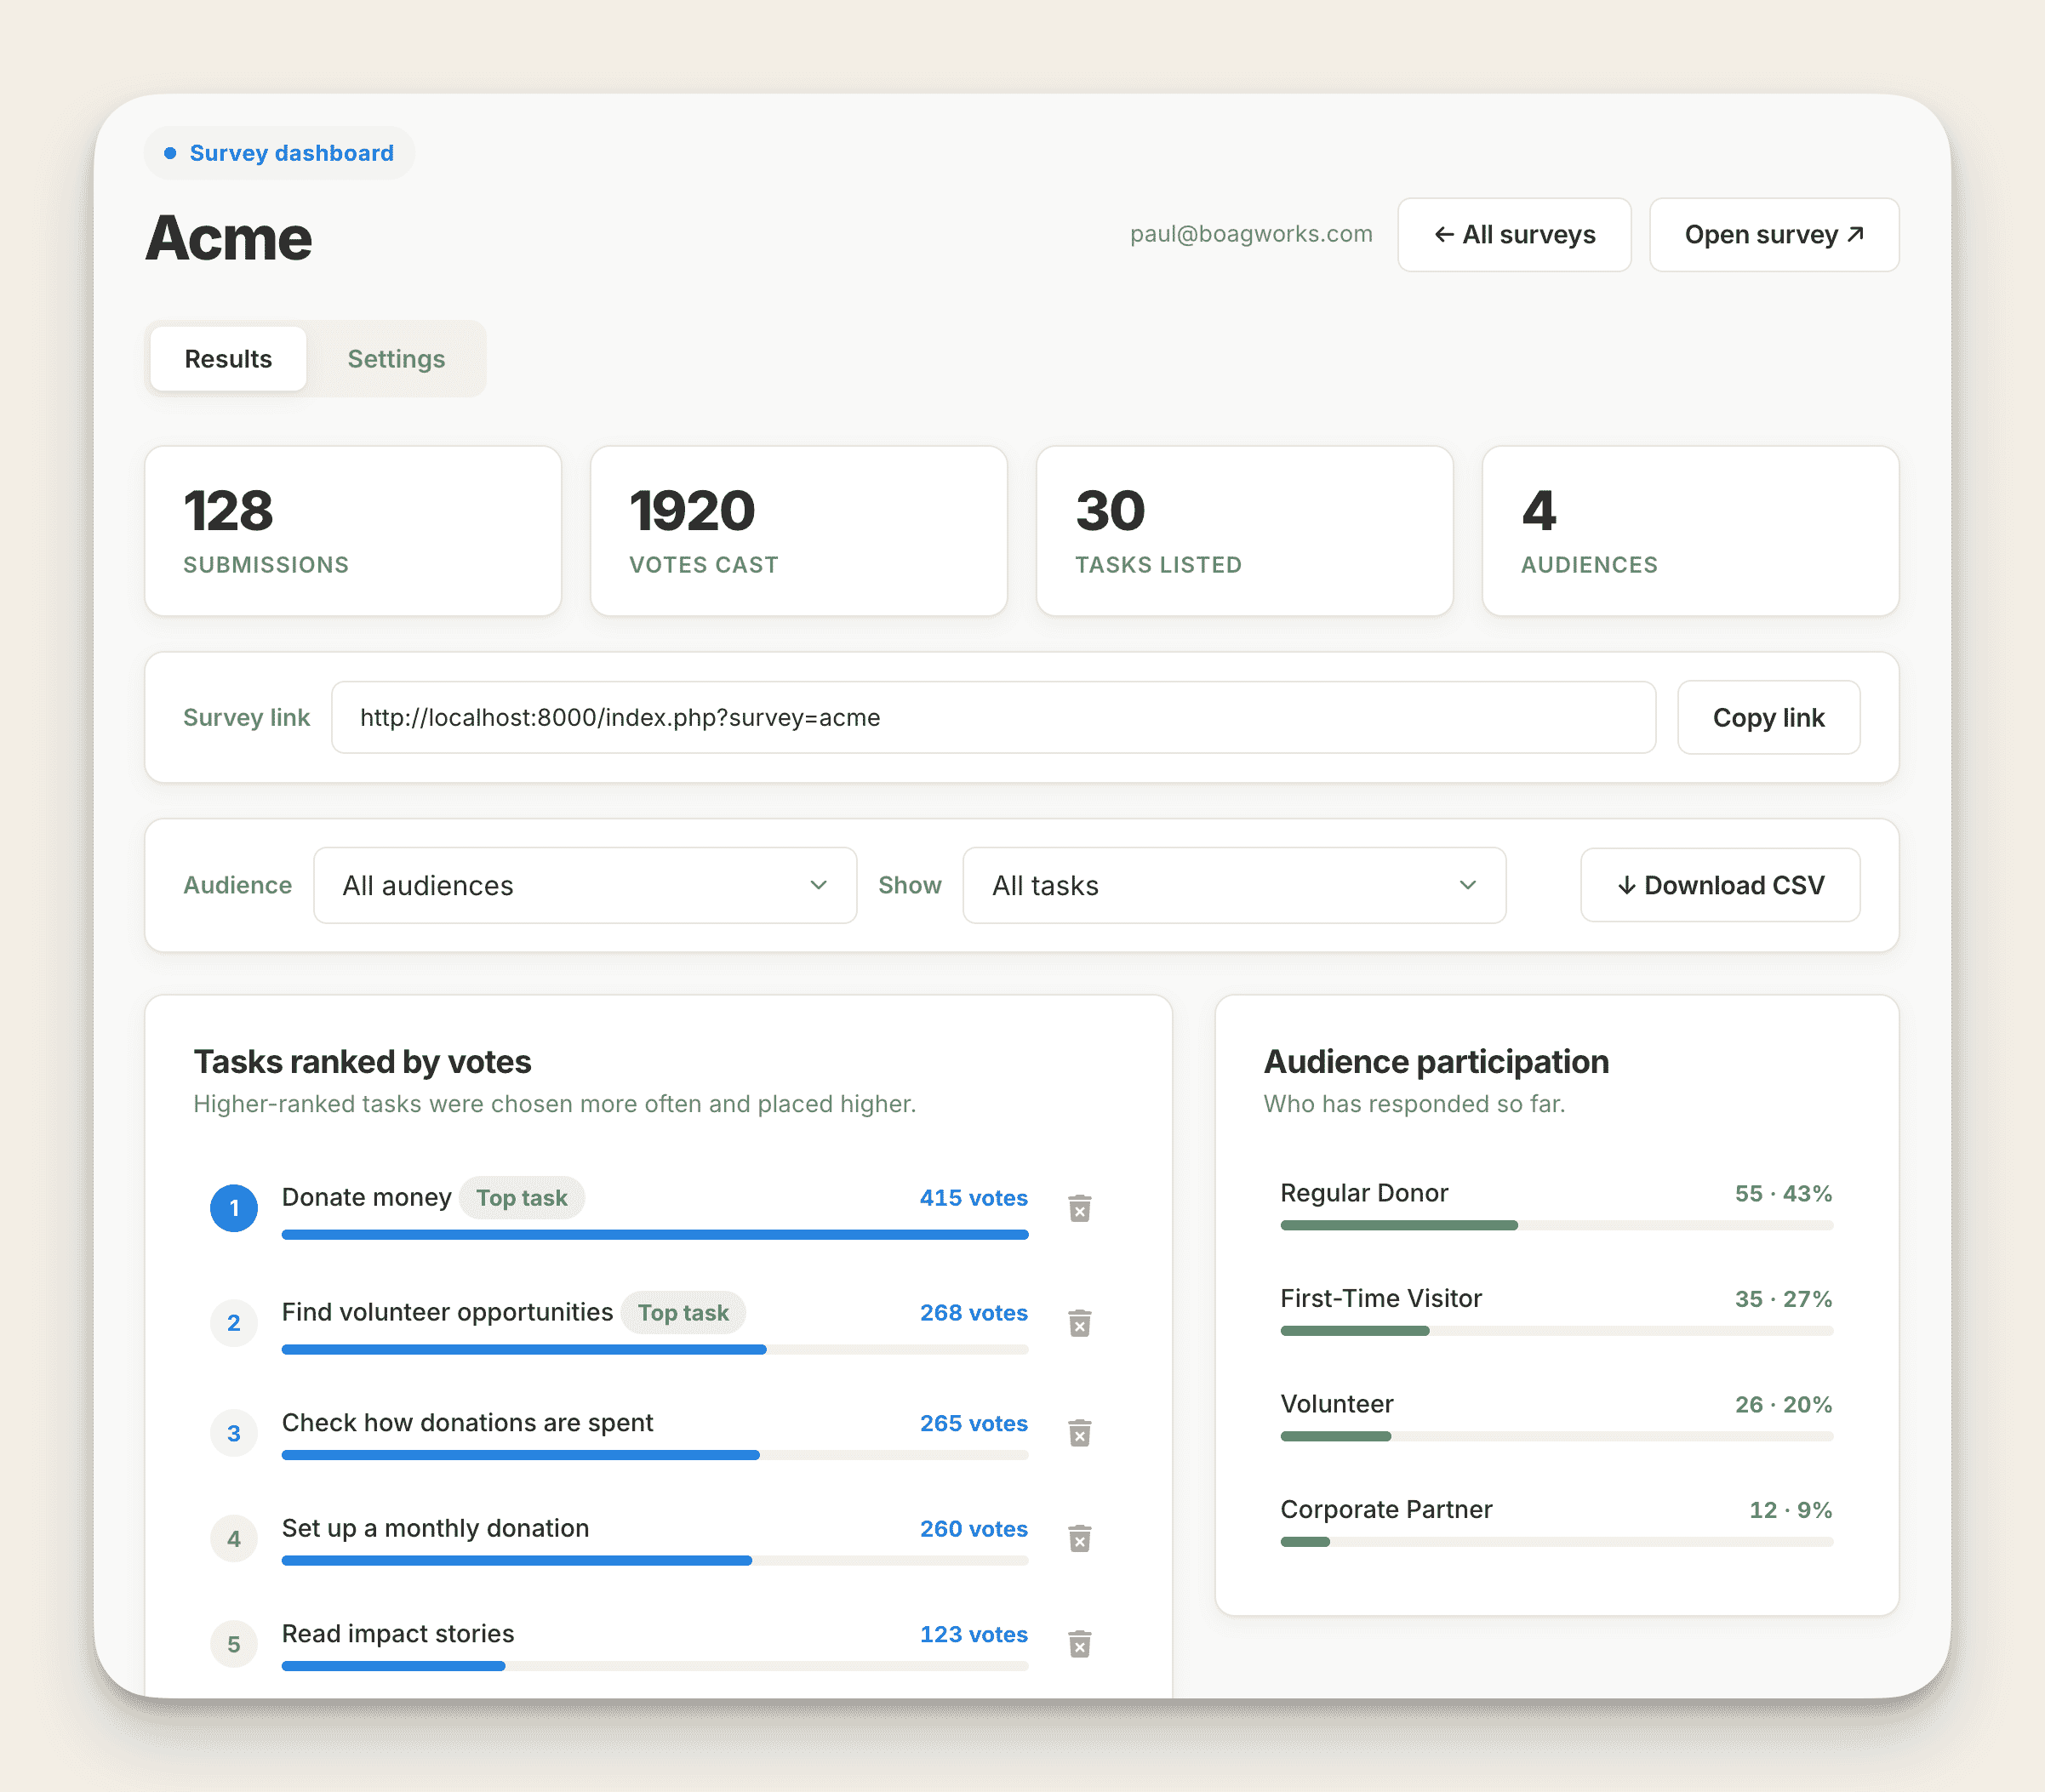Click the rank 1 circle badge
This screenshot has width=2045, height=1792.
[234, 1208]
